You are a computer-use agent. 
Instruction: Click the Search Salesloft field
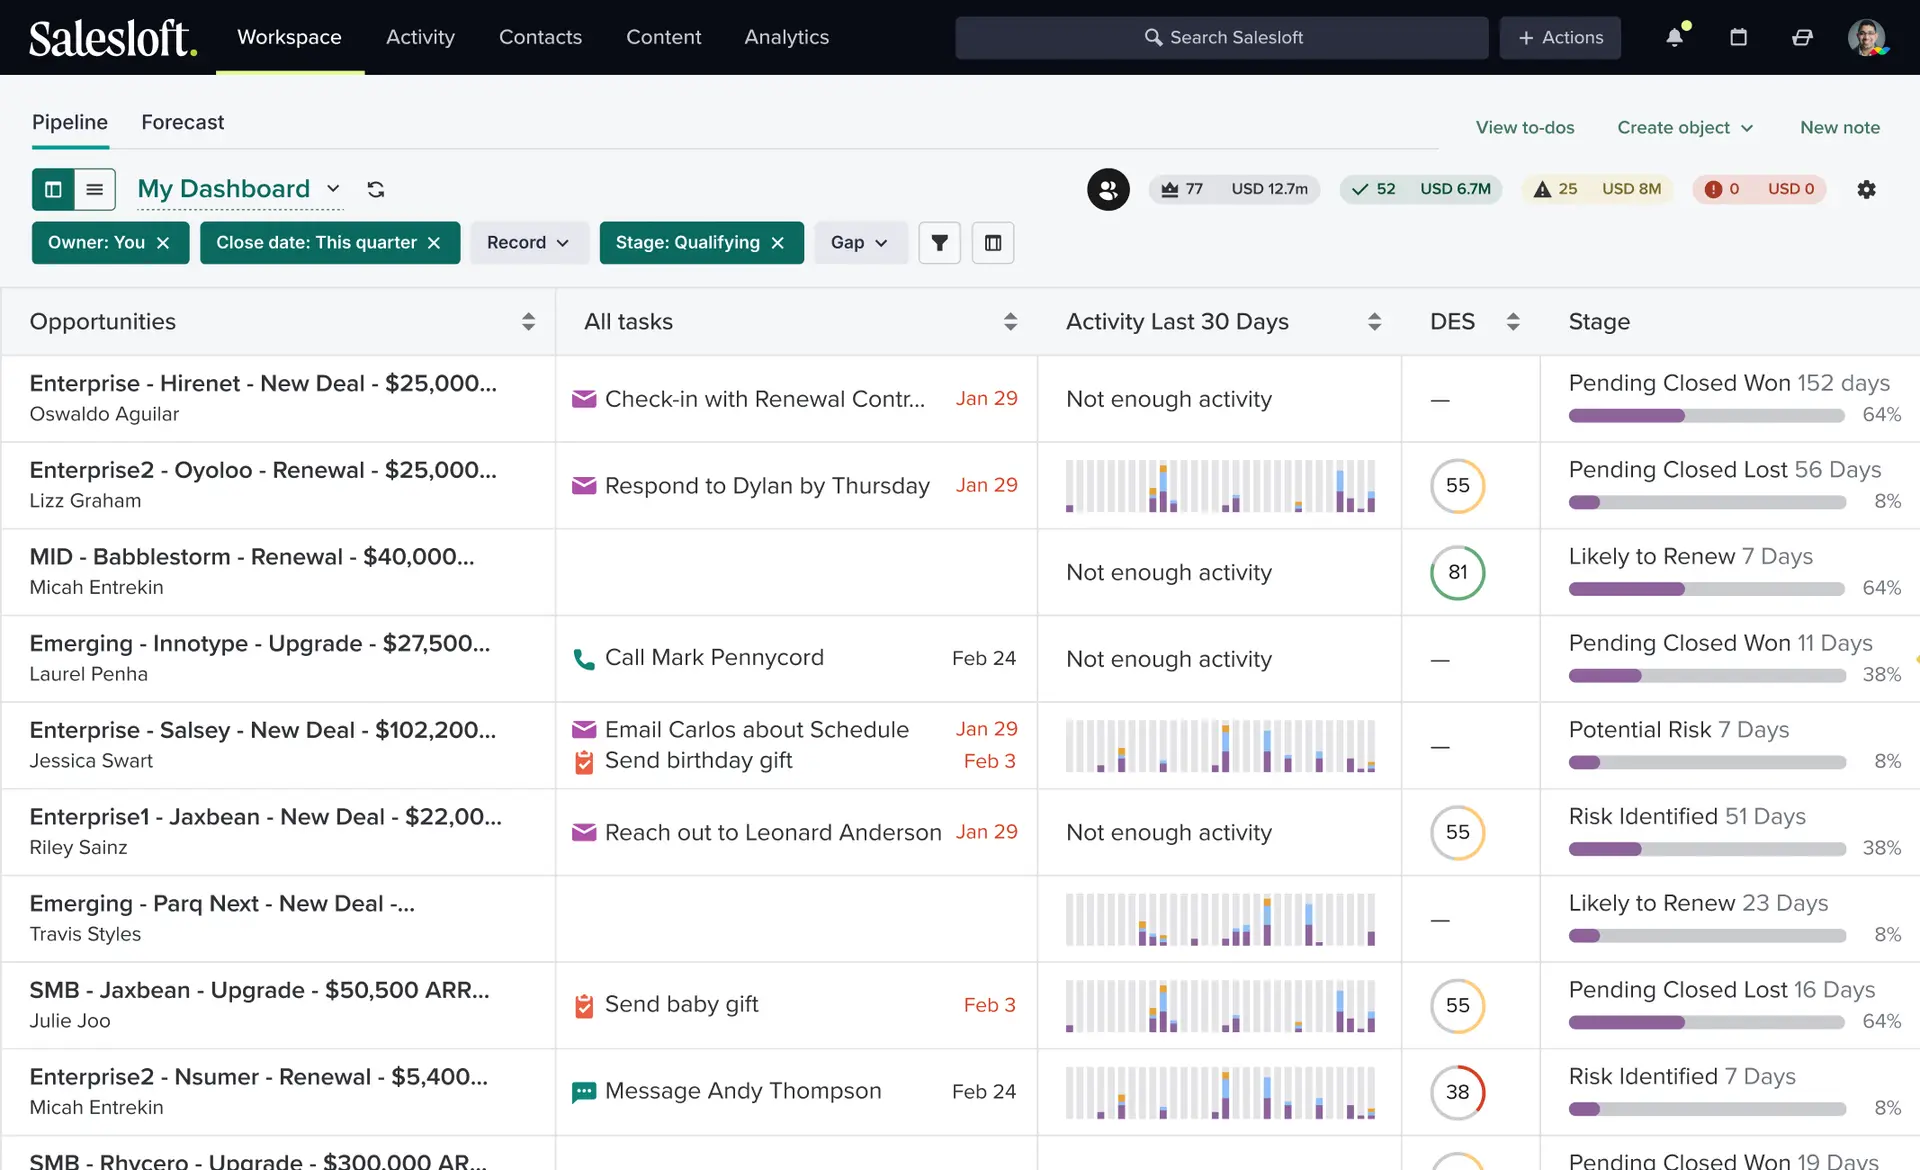(1222, 37)
